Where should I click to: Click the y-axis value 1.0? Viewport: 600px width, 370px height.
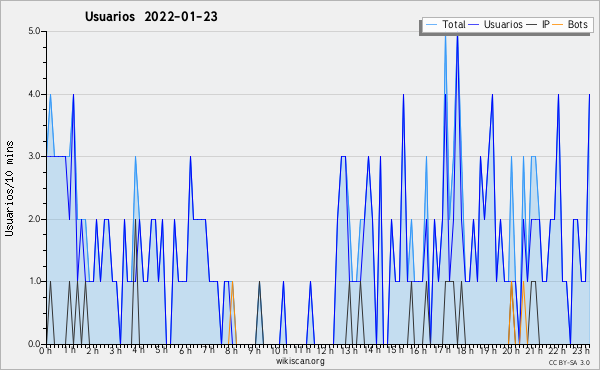tap(34, 281)
